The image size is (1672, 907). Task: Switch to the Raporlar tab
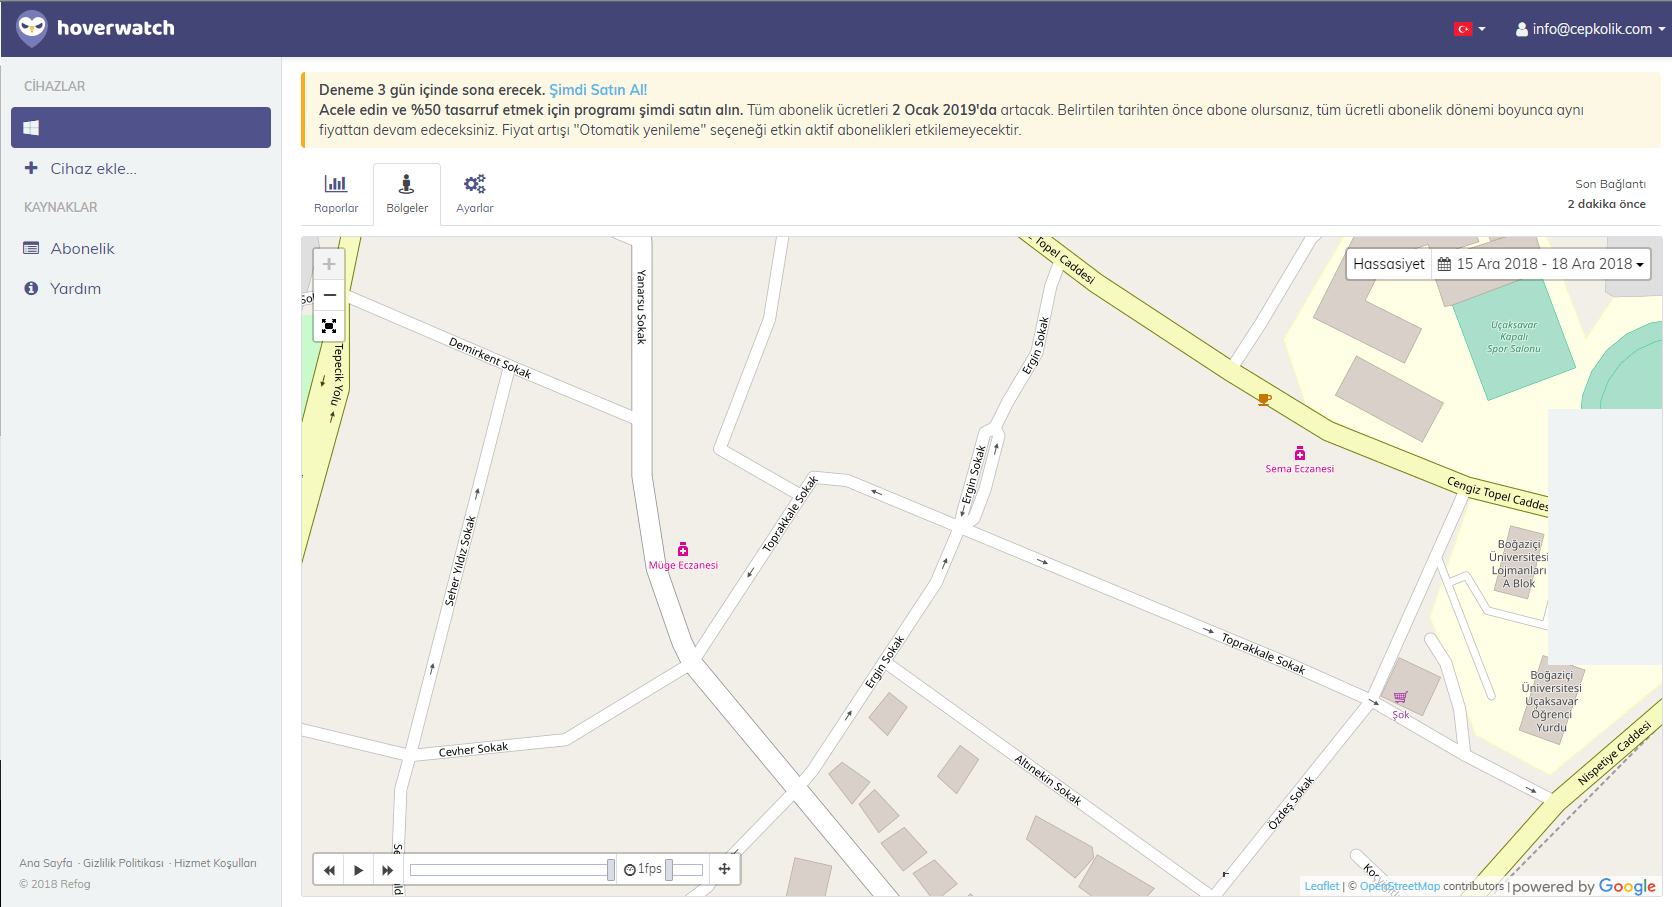pos(336,194)
